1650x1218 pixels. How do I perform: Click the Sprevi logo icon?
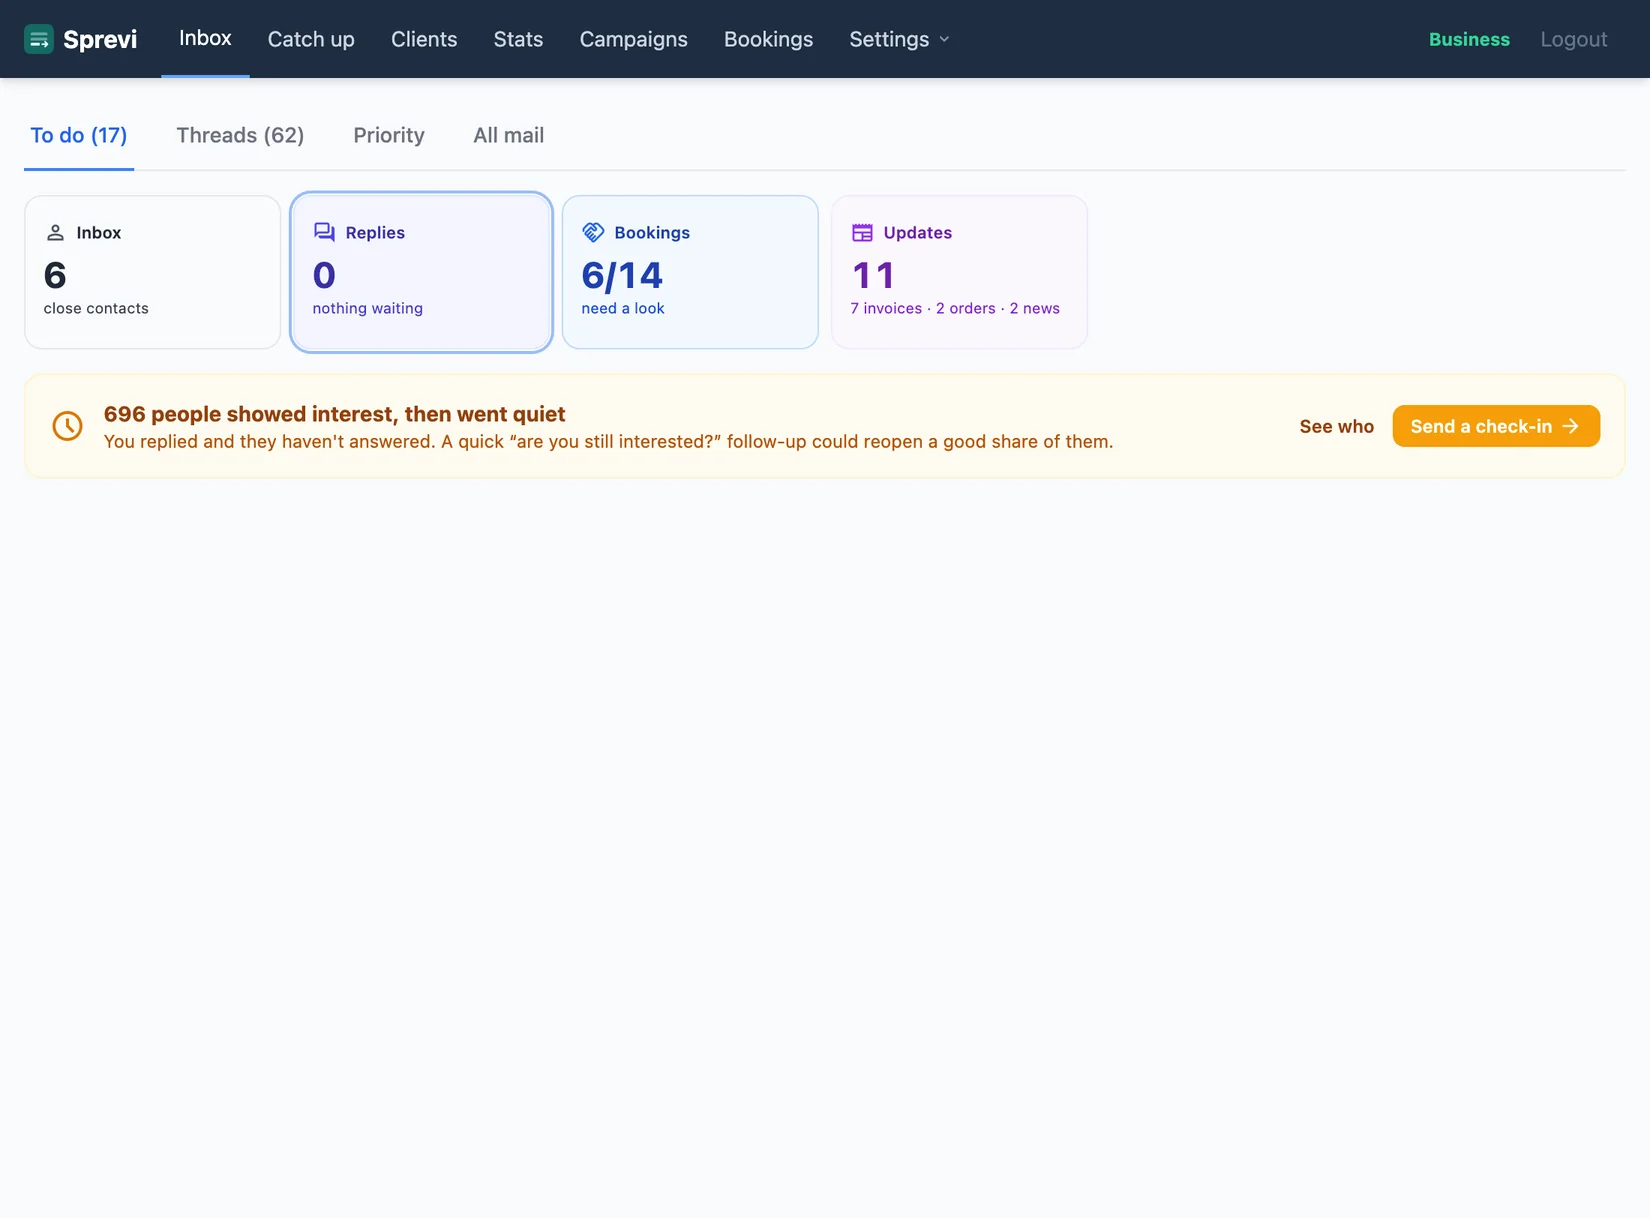point(39,39)
